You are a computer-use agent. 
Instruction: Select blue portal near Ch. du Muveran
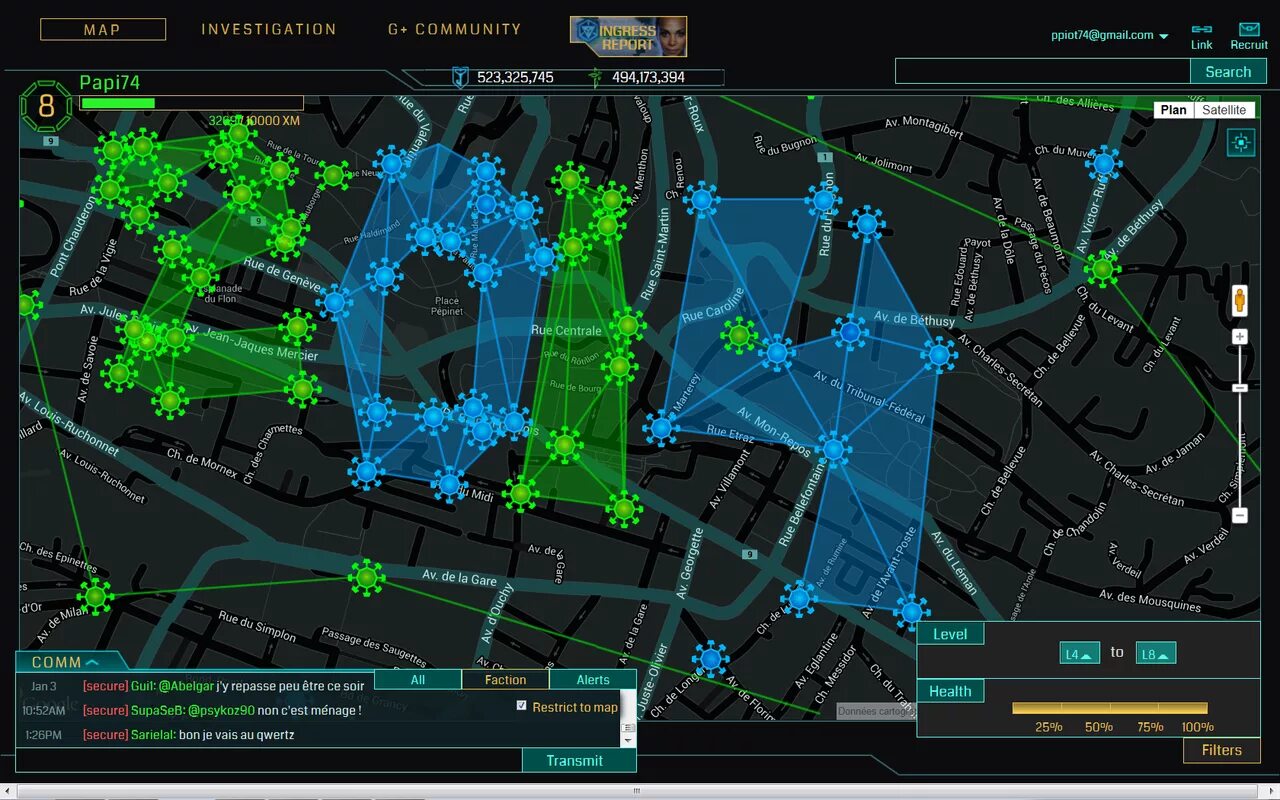click(1103, 163)
